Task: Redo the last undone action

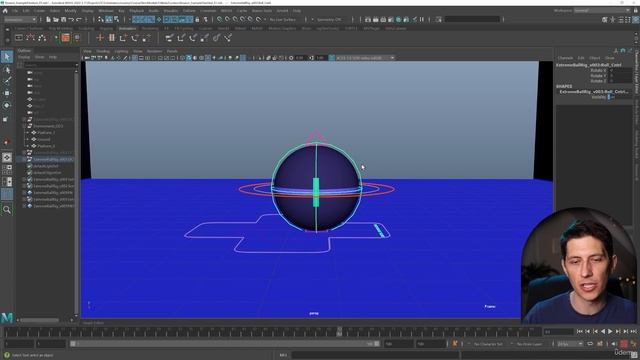Action: pyautogui.click(x=79, y=19)
